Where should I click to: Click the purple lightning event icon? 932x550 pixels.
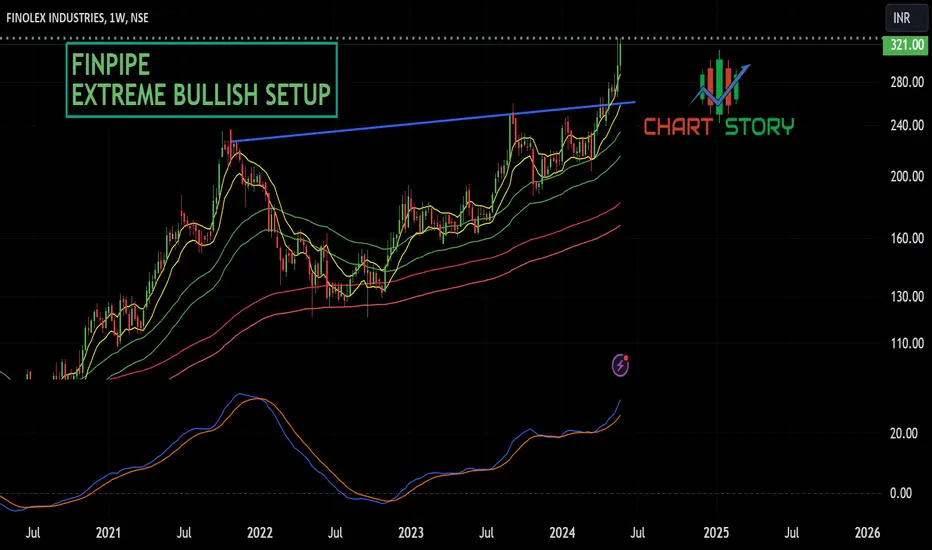621,365
